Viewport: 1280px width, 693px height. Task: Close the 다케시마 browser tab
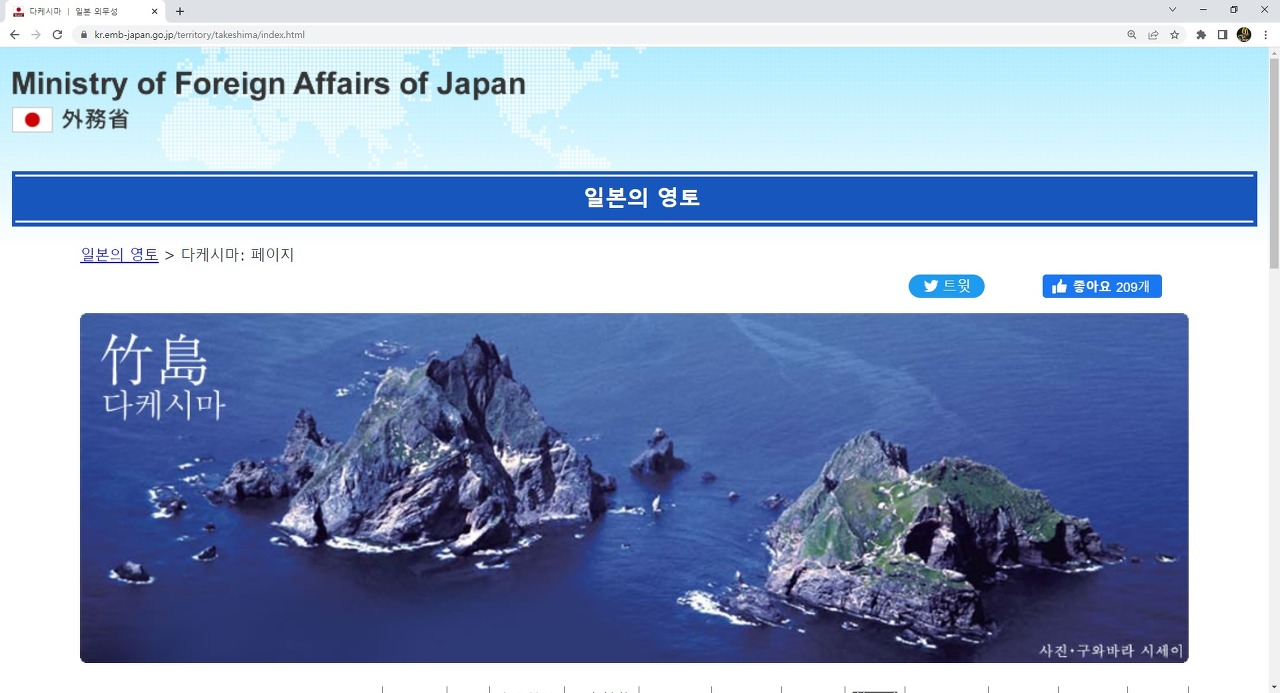pos(153,11)
